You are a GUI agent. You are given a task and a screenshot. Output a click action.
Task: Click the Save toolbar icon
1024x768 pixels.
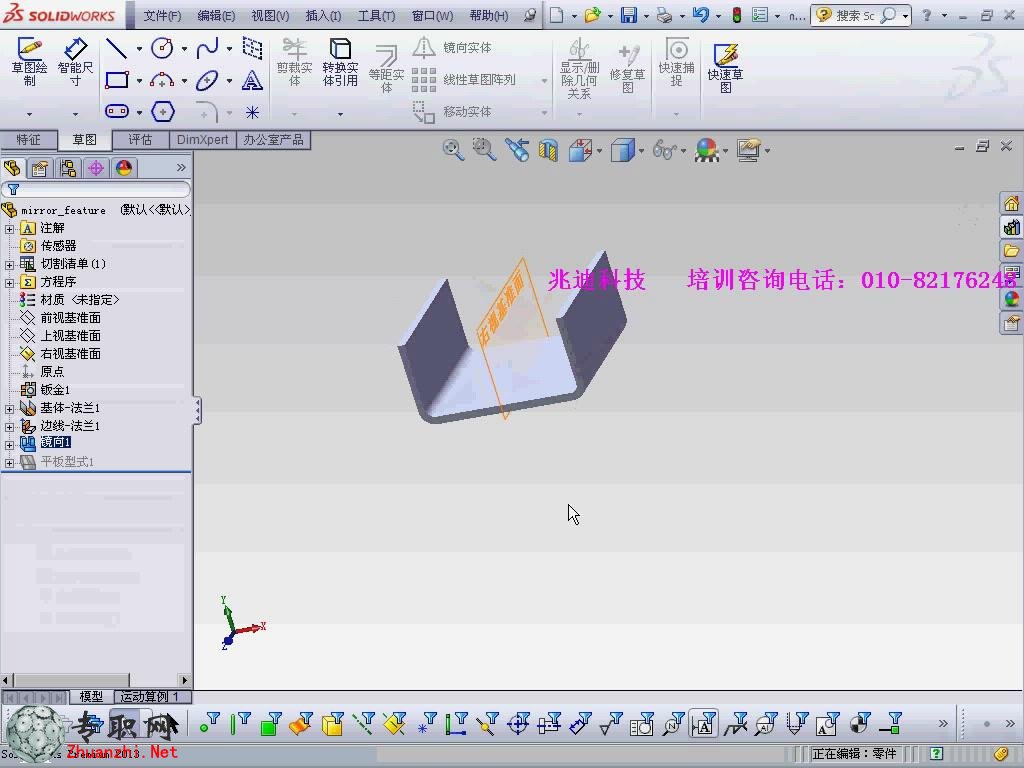tap(628, 15)
